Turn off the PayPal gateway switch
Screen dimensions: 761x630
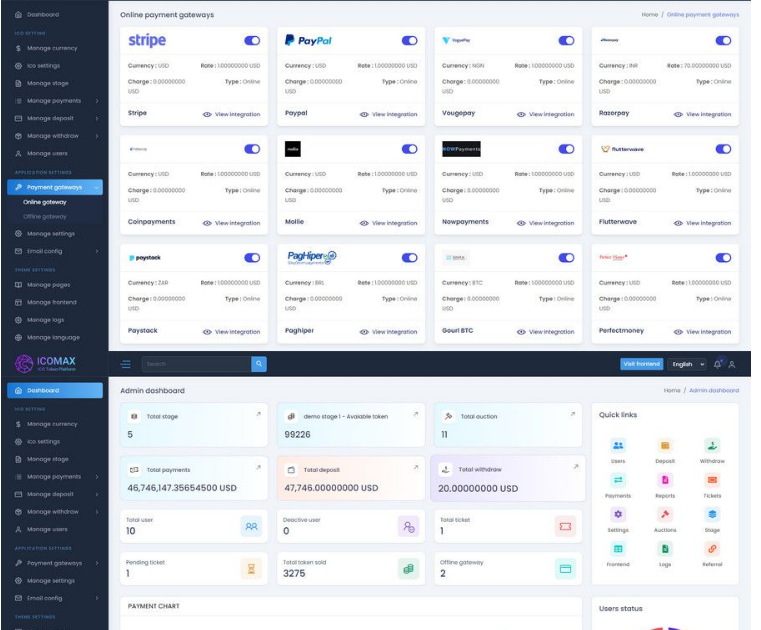point(410,41)
